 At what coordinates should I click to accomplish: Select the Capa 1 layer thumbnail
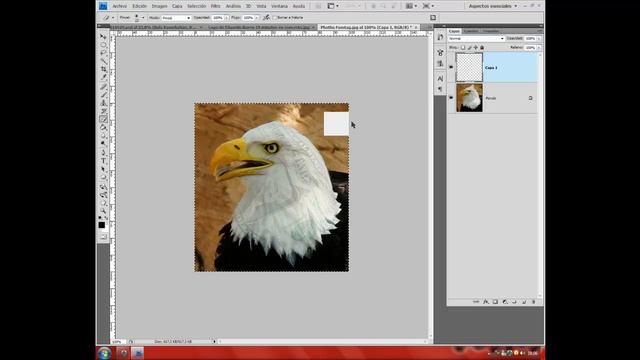[x=469, y=67]
